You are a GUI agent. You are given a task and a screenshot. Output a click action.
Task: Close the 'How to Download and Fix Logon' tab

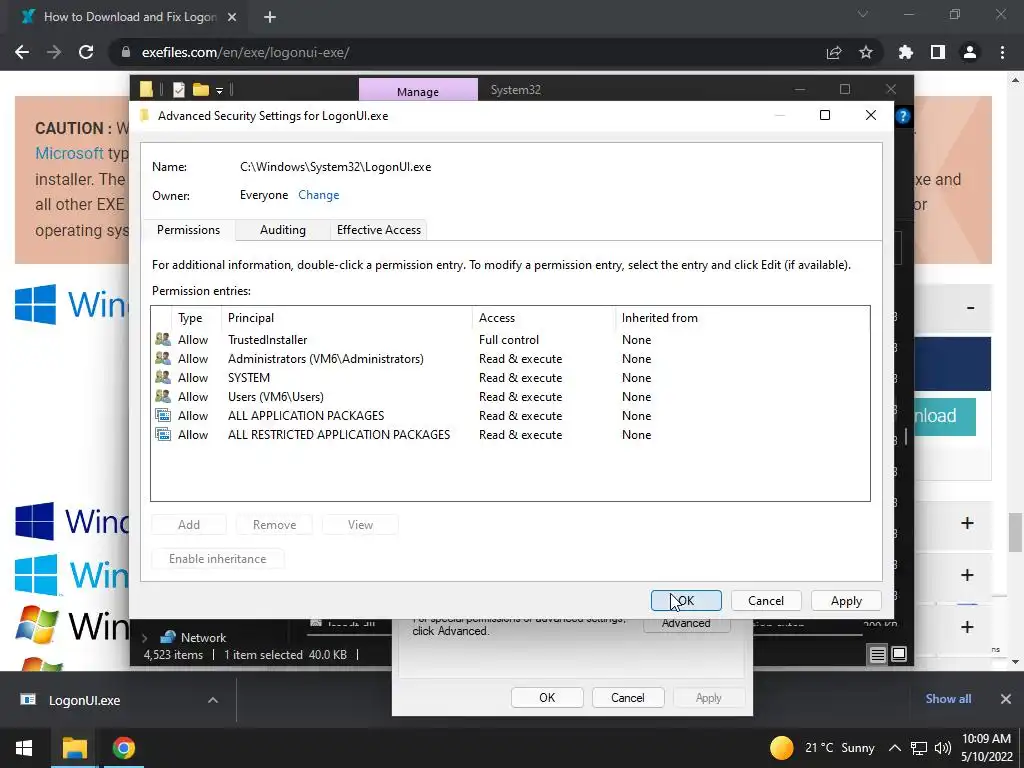click(232, 17)
